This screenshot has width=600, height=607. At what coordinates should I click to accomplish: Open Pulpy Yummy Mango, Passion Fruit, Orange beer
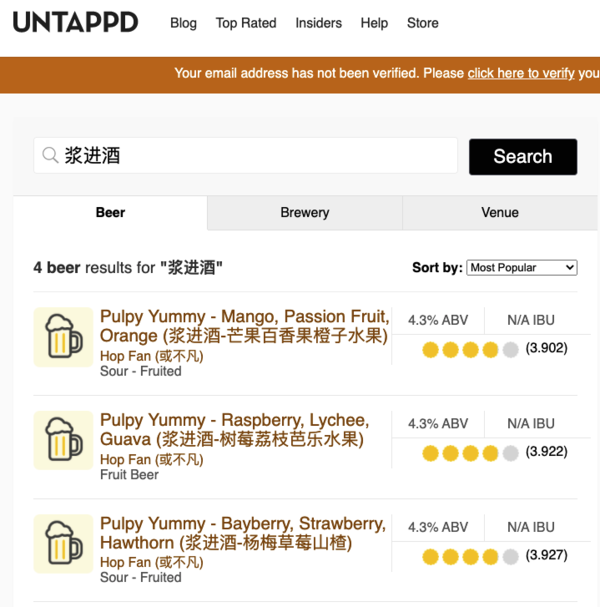point(245,326)
